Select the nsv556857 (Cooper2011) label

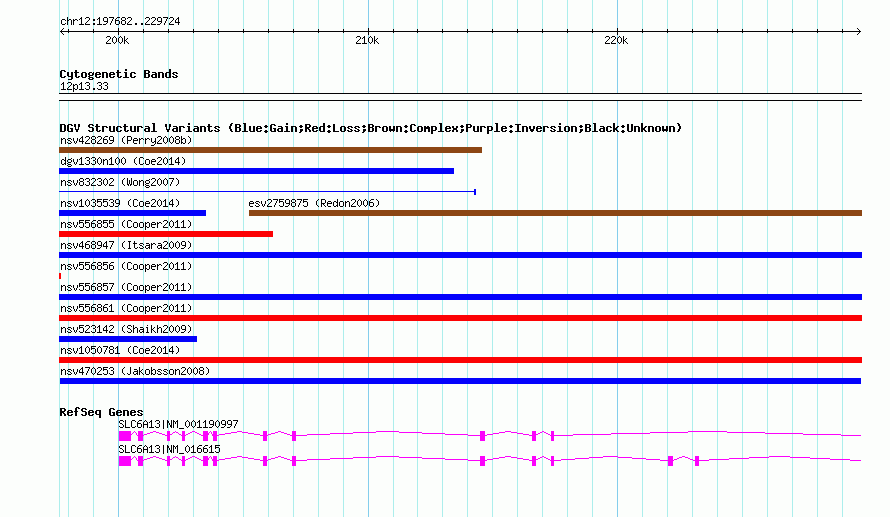(x=126, y=287)
